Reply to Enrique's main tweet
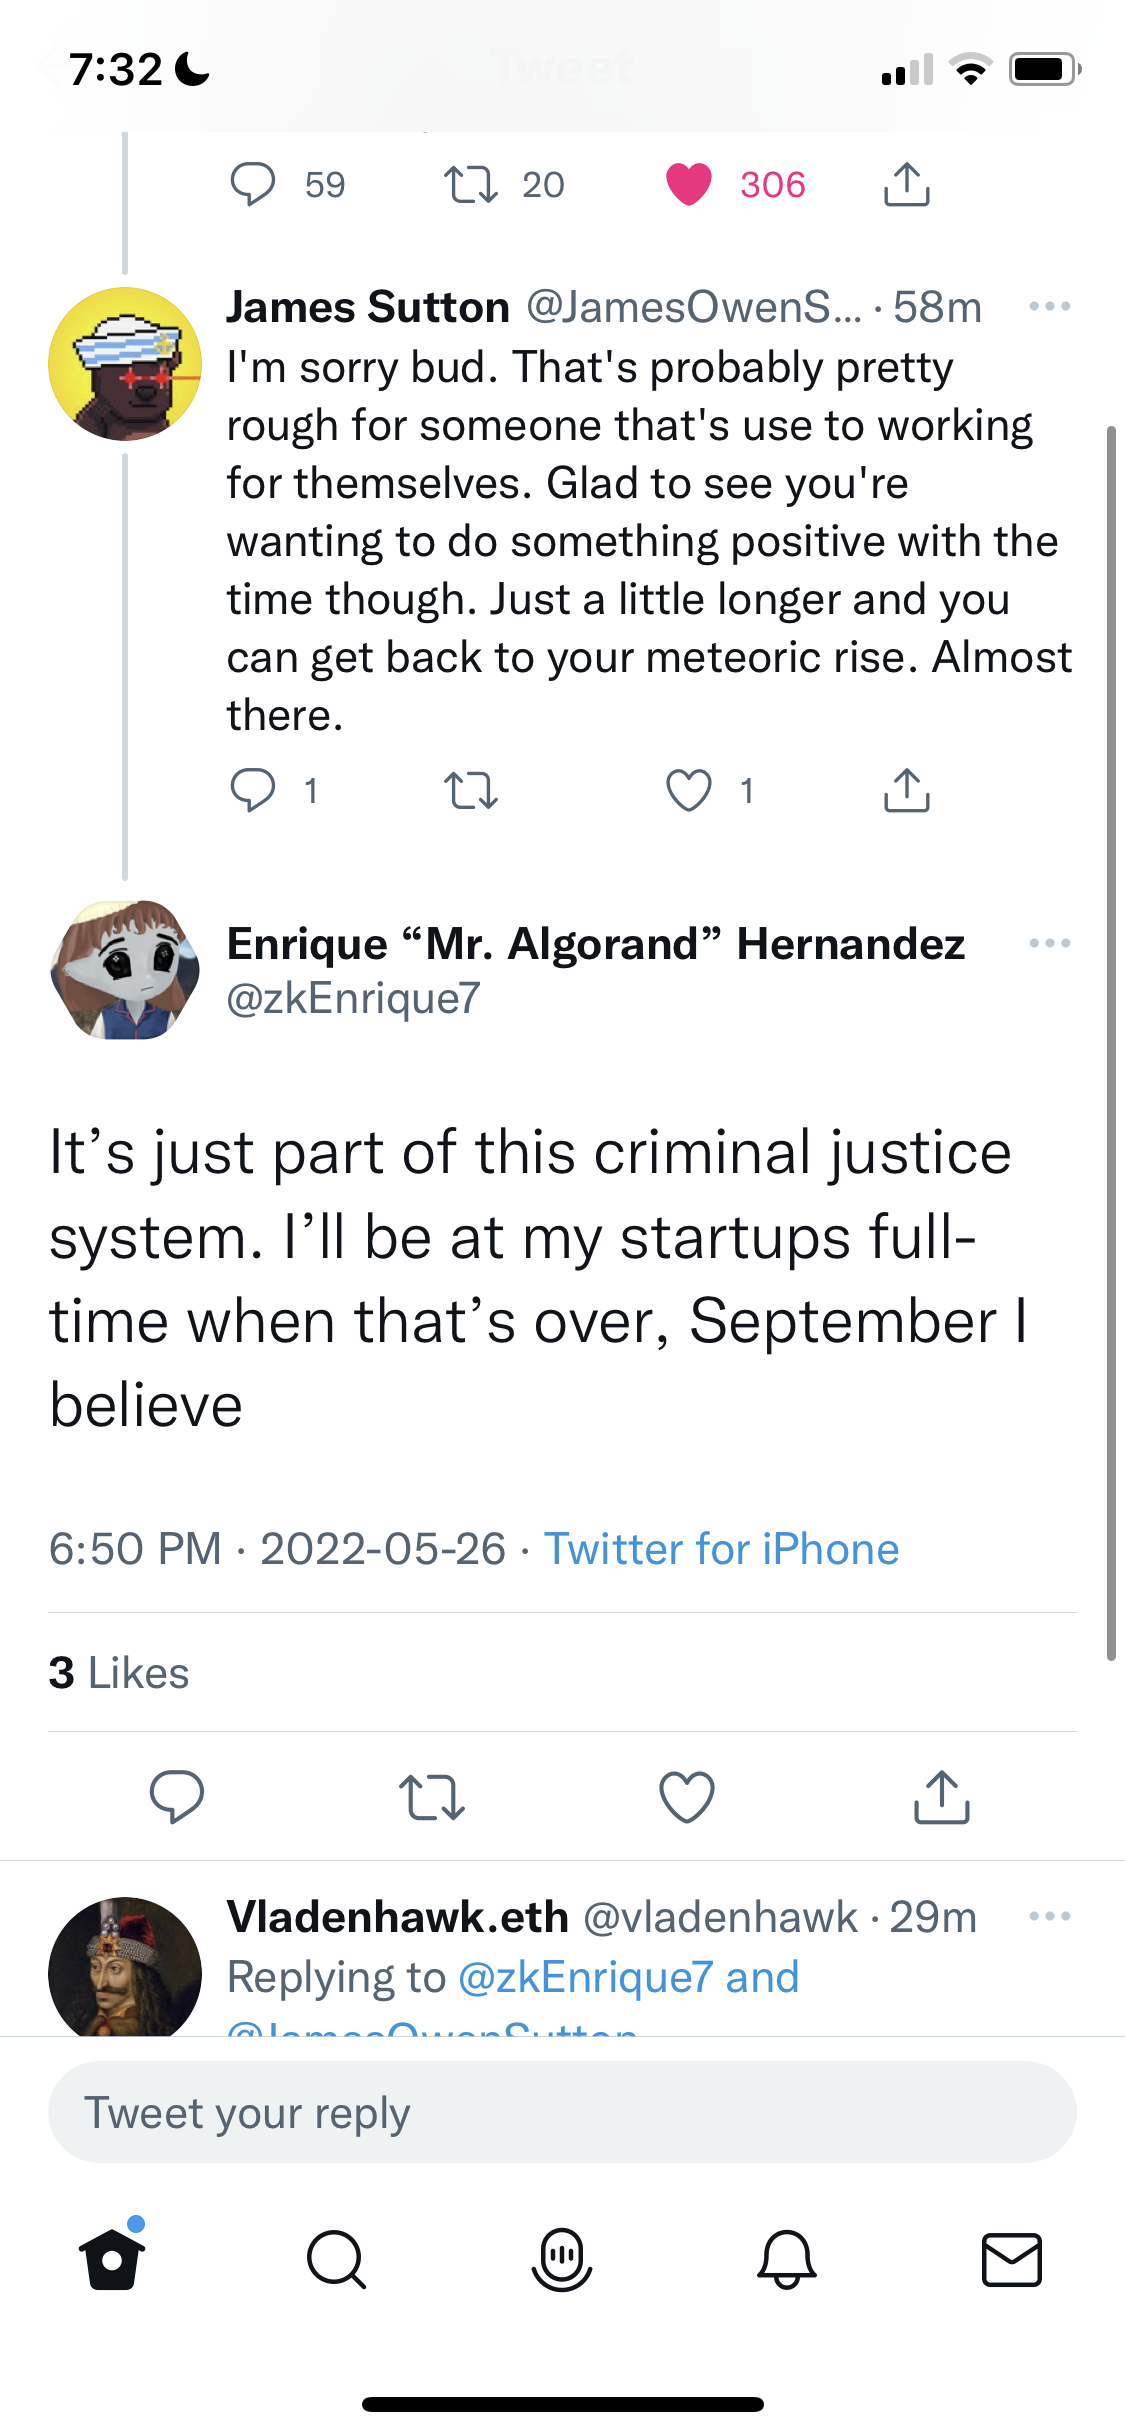The image size is (1125, 2436). (177, 1797)
